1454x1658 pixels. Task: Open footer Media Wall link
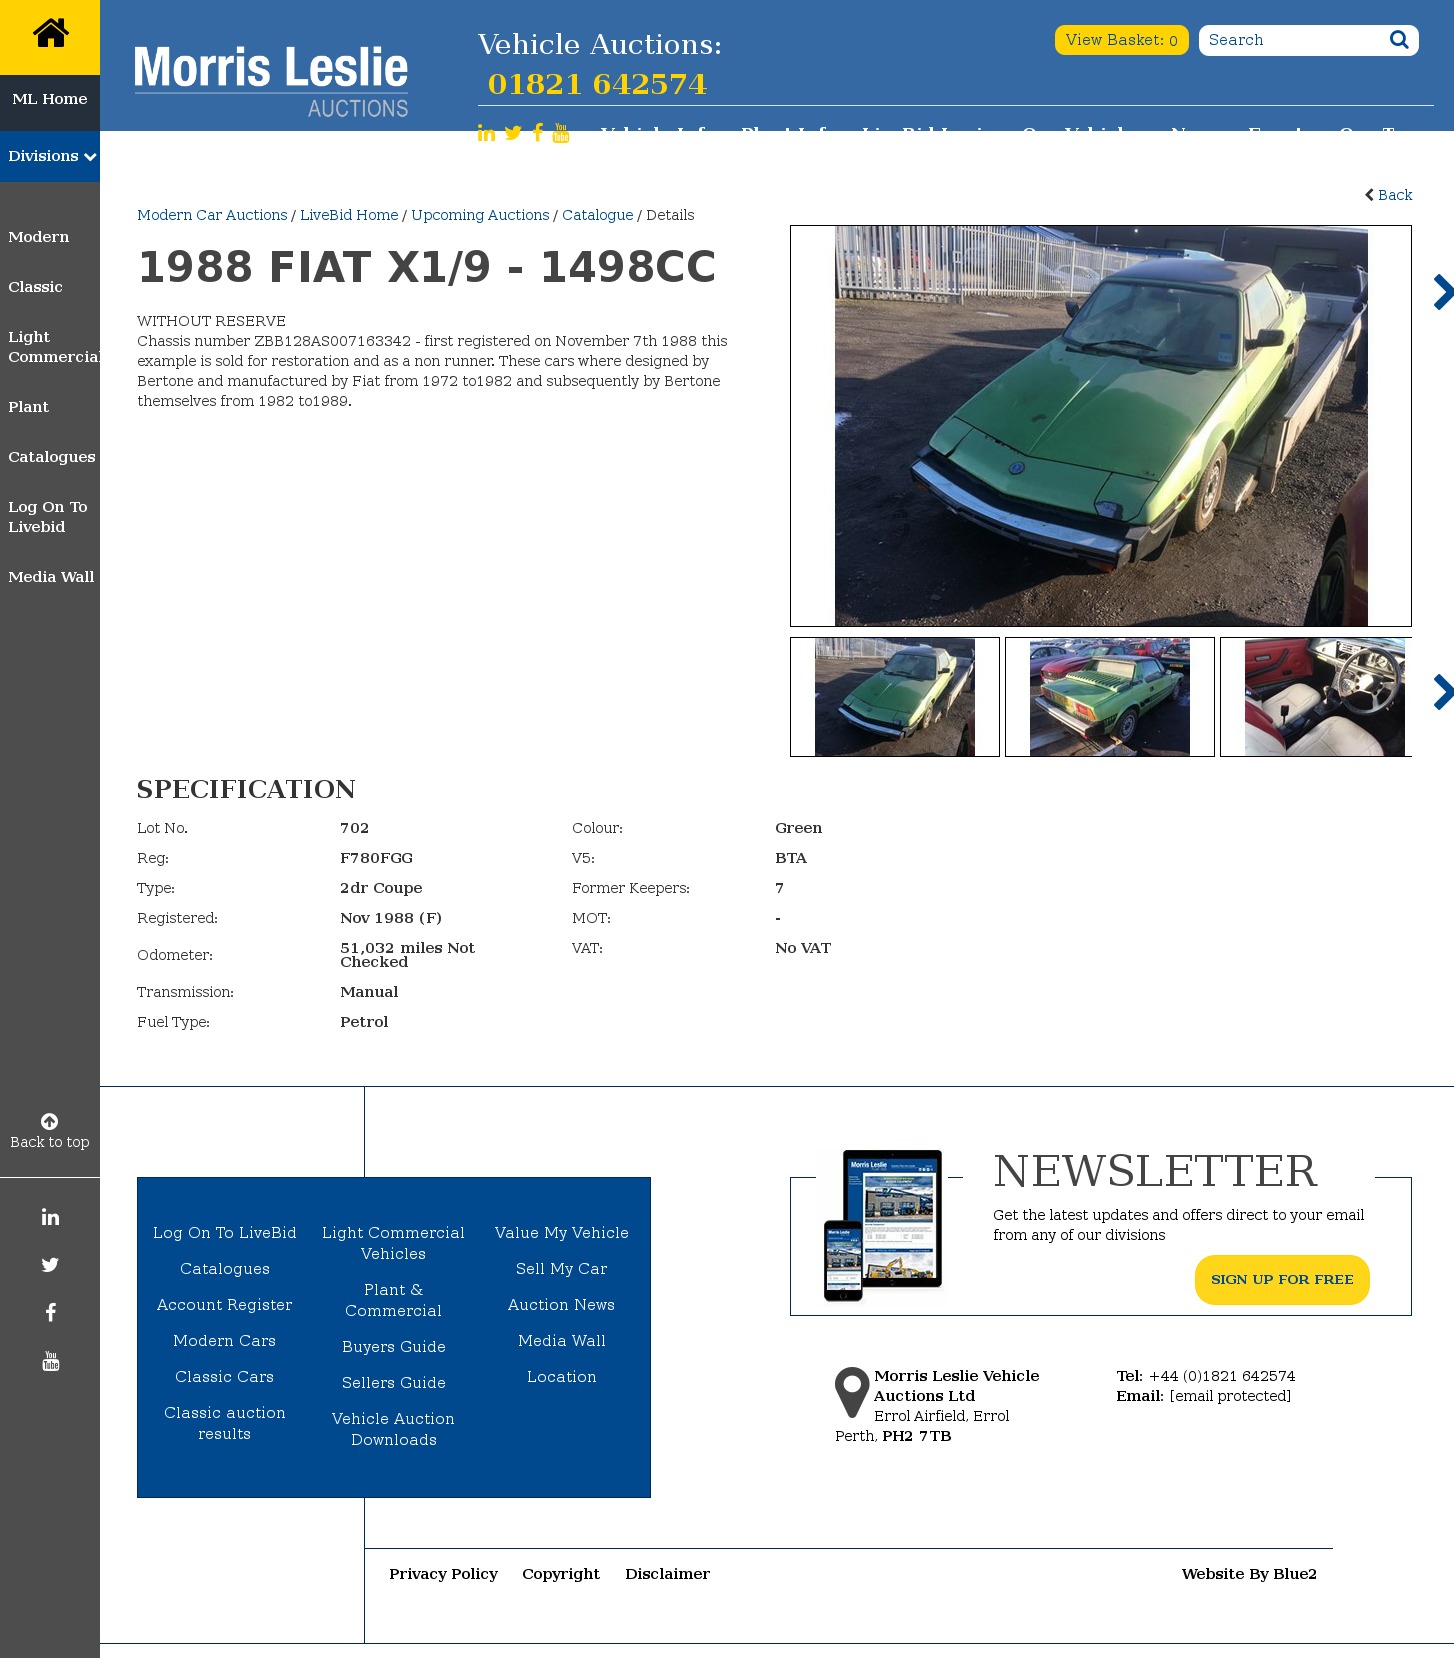pyautogui.click(x=562, y=1341)
